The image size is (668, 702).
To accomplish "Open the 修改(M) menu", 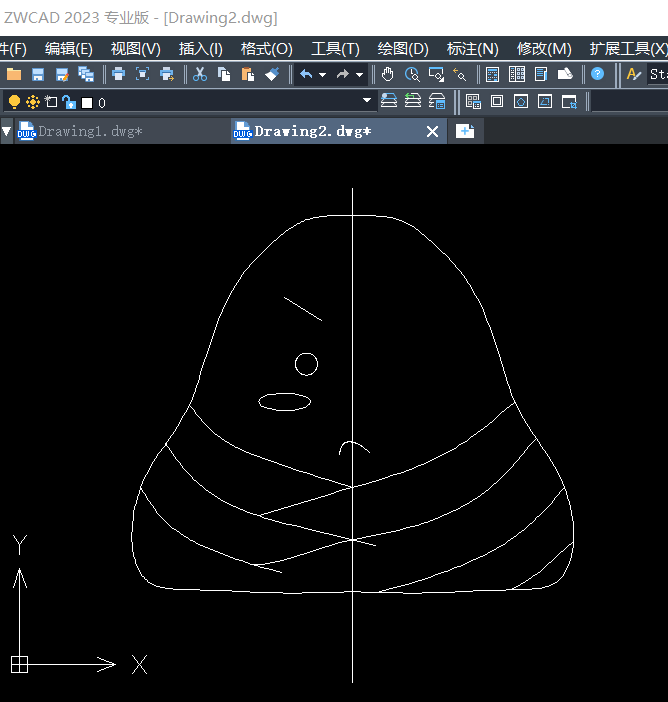I will [x=544, y=49].
